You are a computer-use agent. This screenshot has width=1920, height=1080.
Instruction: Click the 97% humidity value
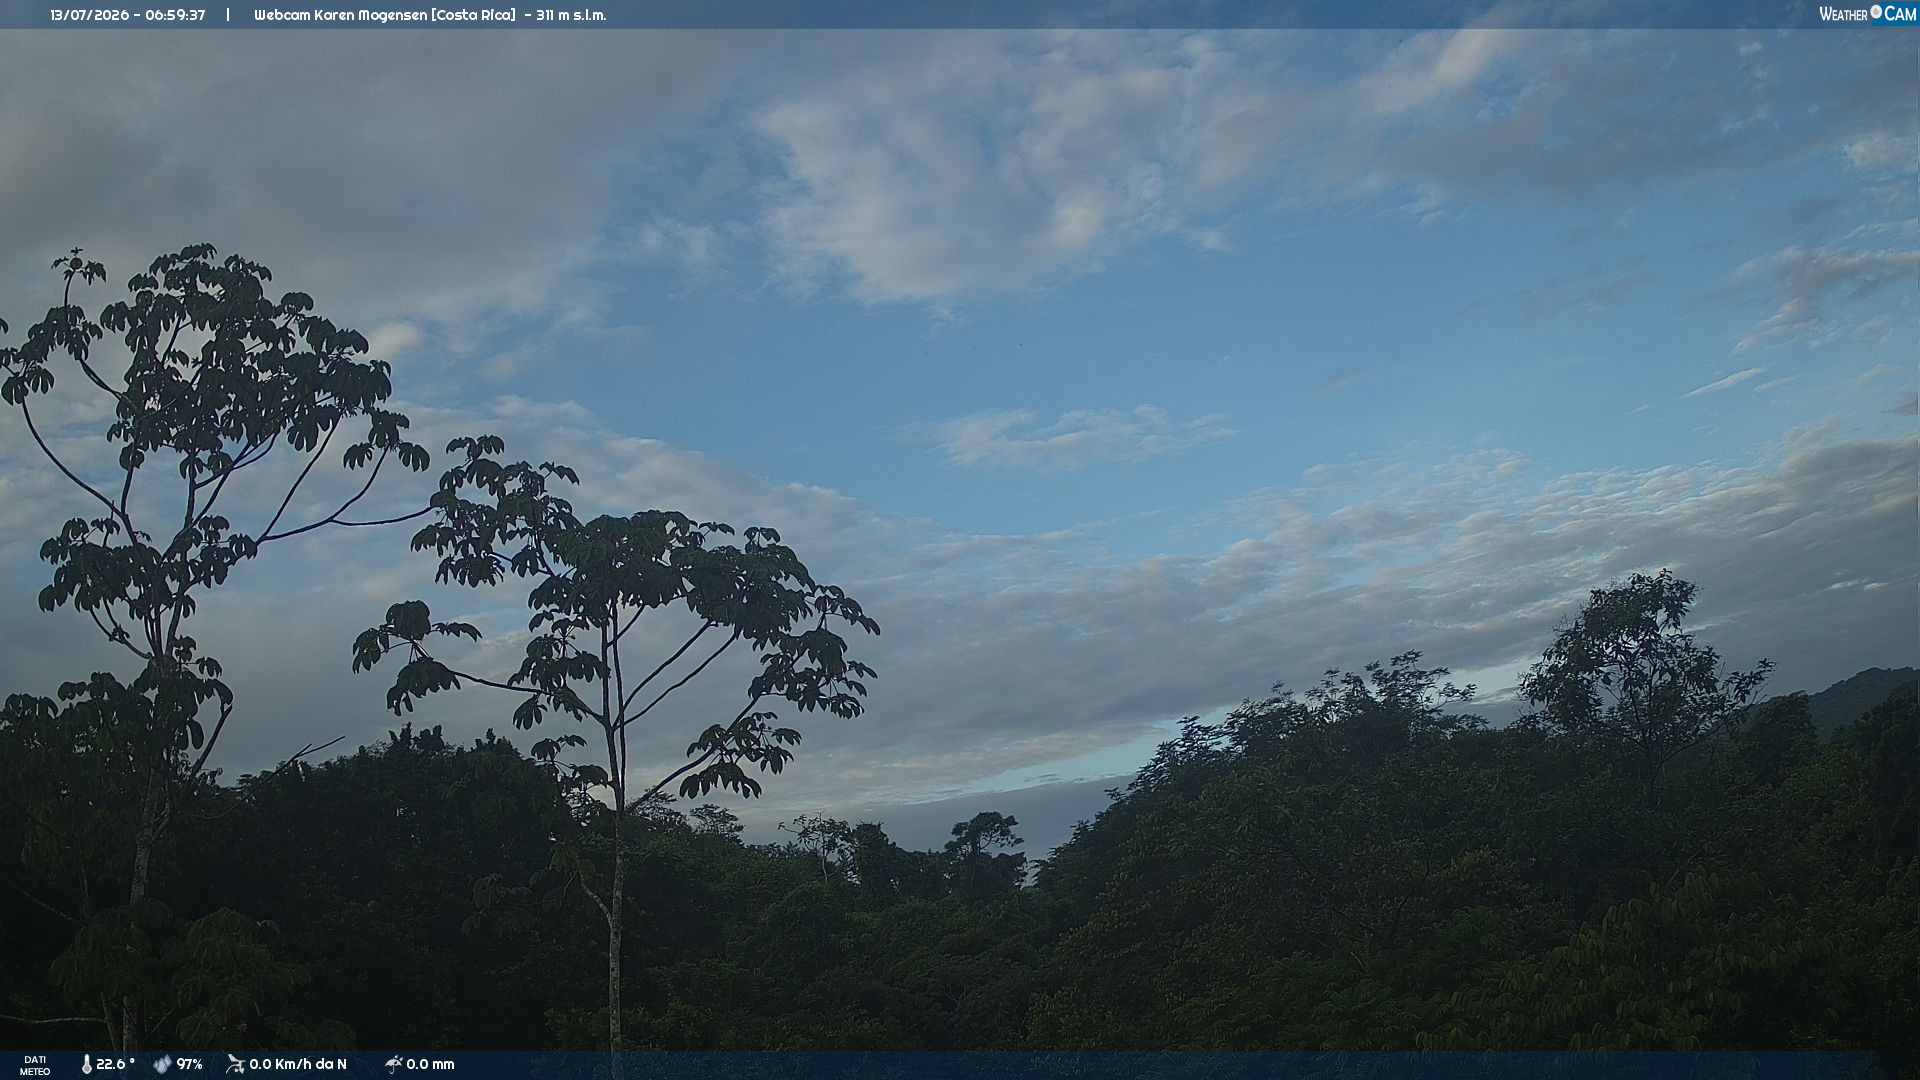(189, 1064)
